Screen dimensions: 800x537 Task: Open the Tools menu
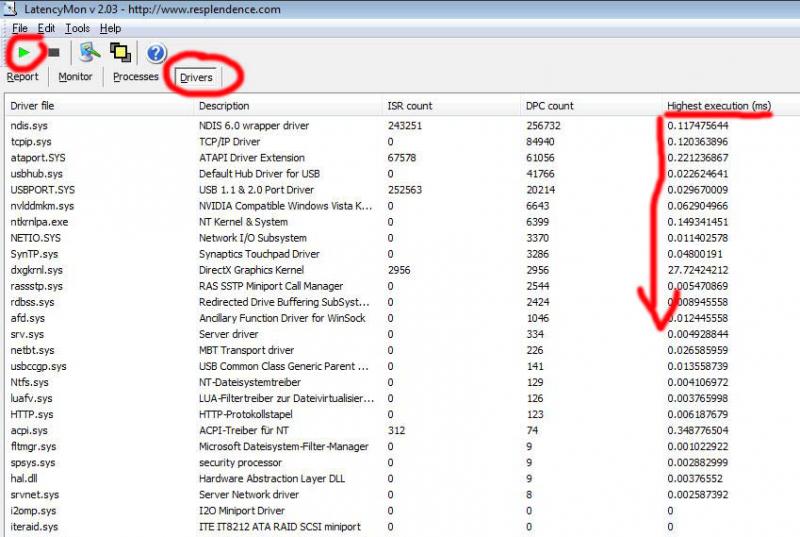click(x=77, y=28)
